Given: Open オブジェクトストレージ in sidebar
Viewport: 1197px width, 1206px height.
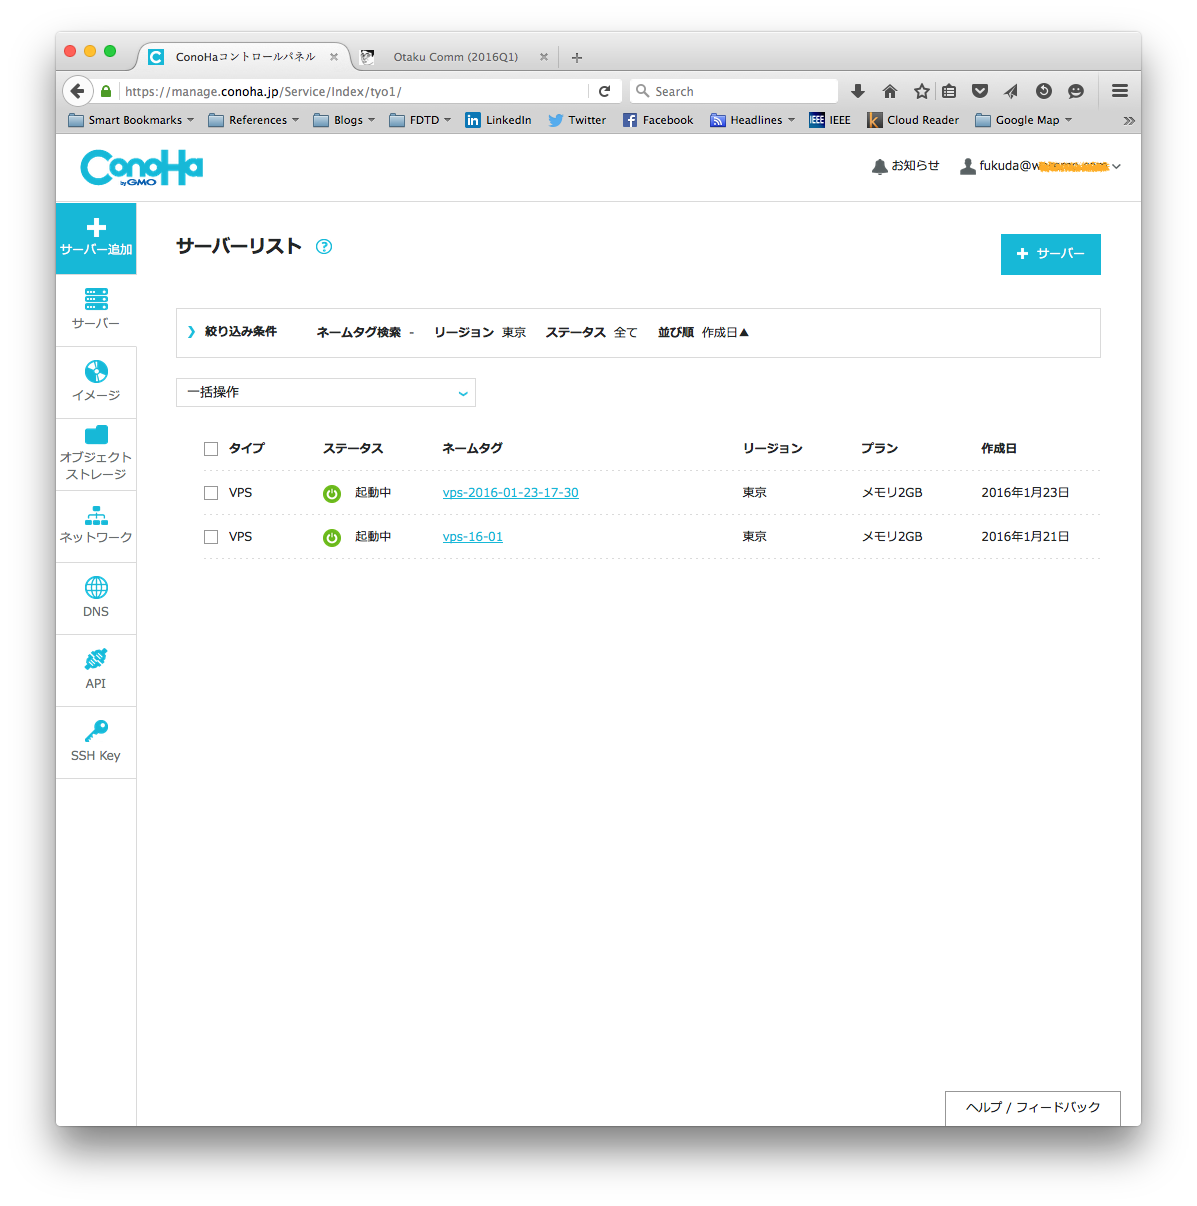Looking at the screenshot, I should pos(96,455).
